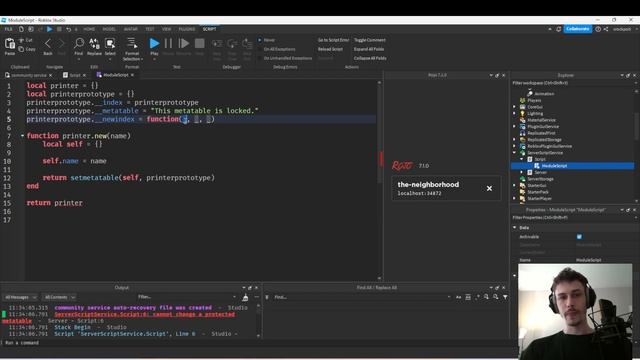The width and height of the screenshot is (640, 360).
Task: Click the Format Selection icon
Action: [131, 43]
